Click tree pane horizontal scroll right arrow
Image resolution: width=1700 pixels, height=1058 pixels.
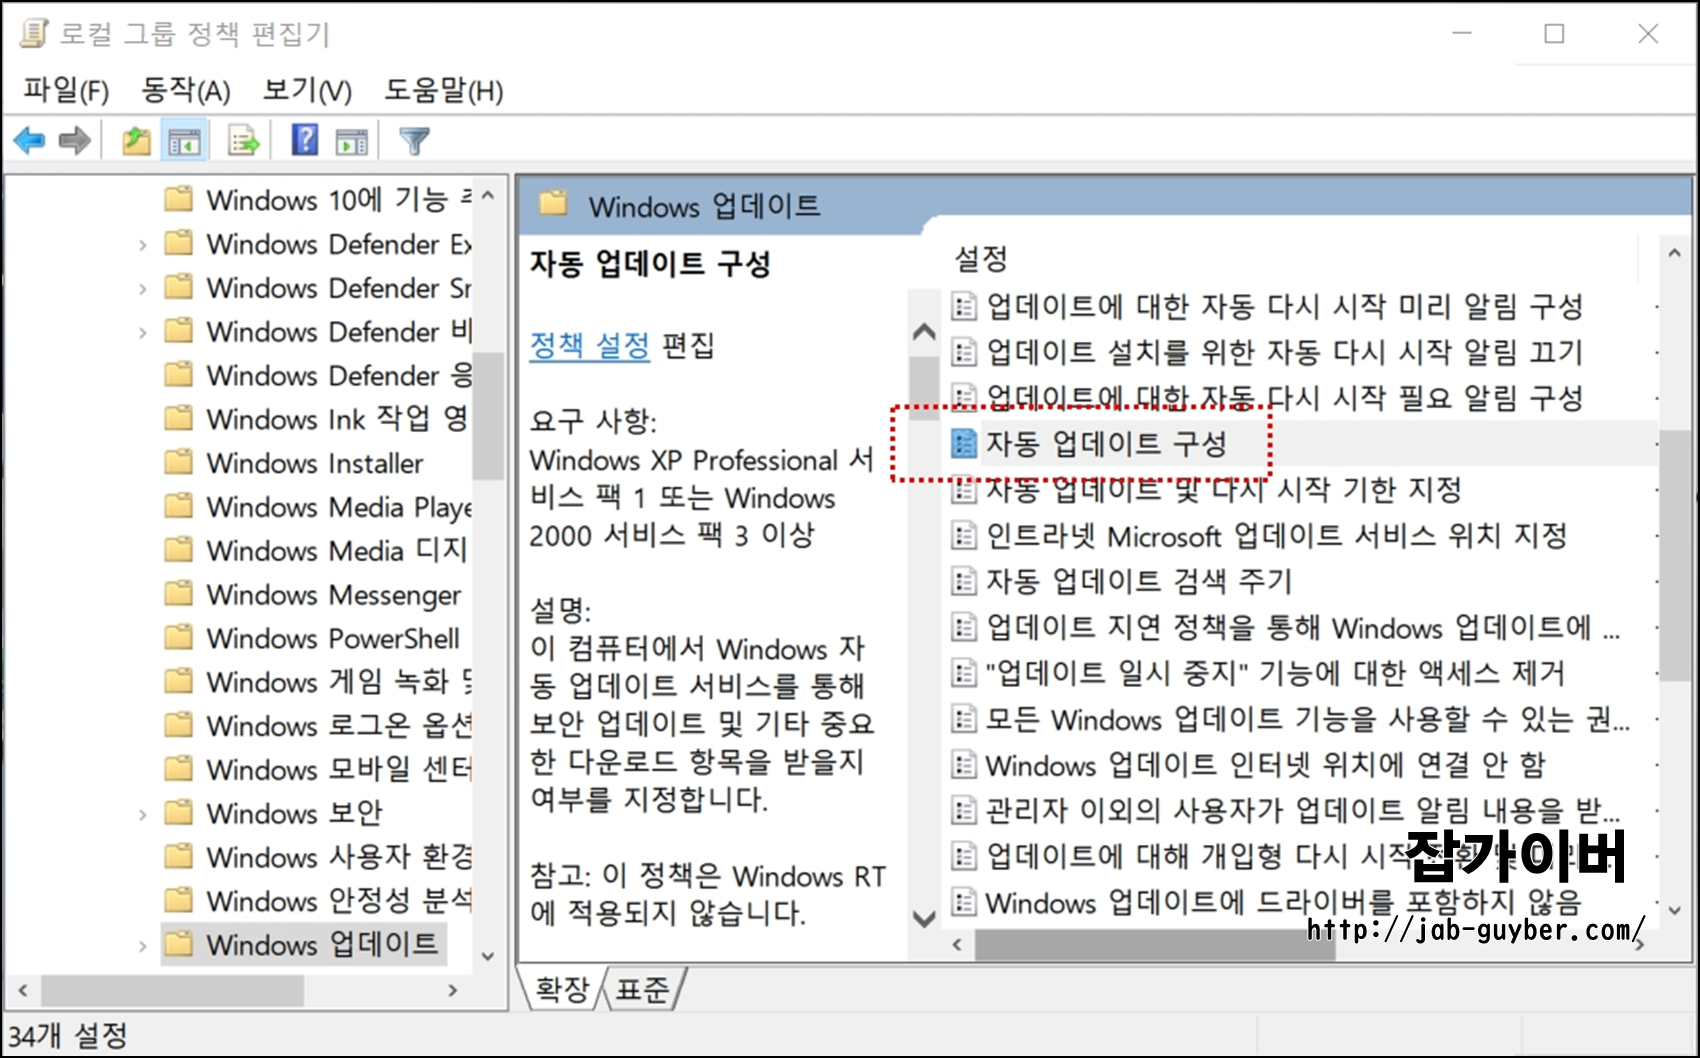coord(453,990)
